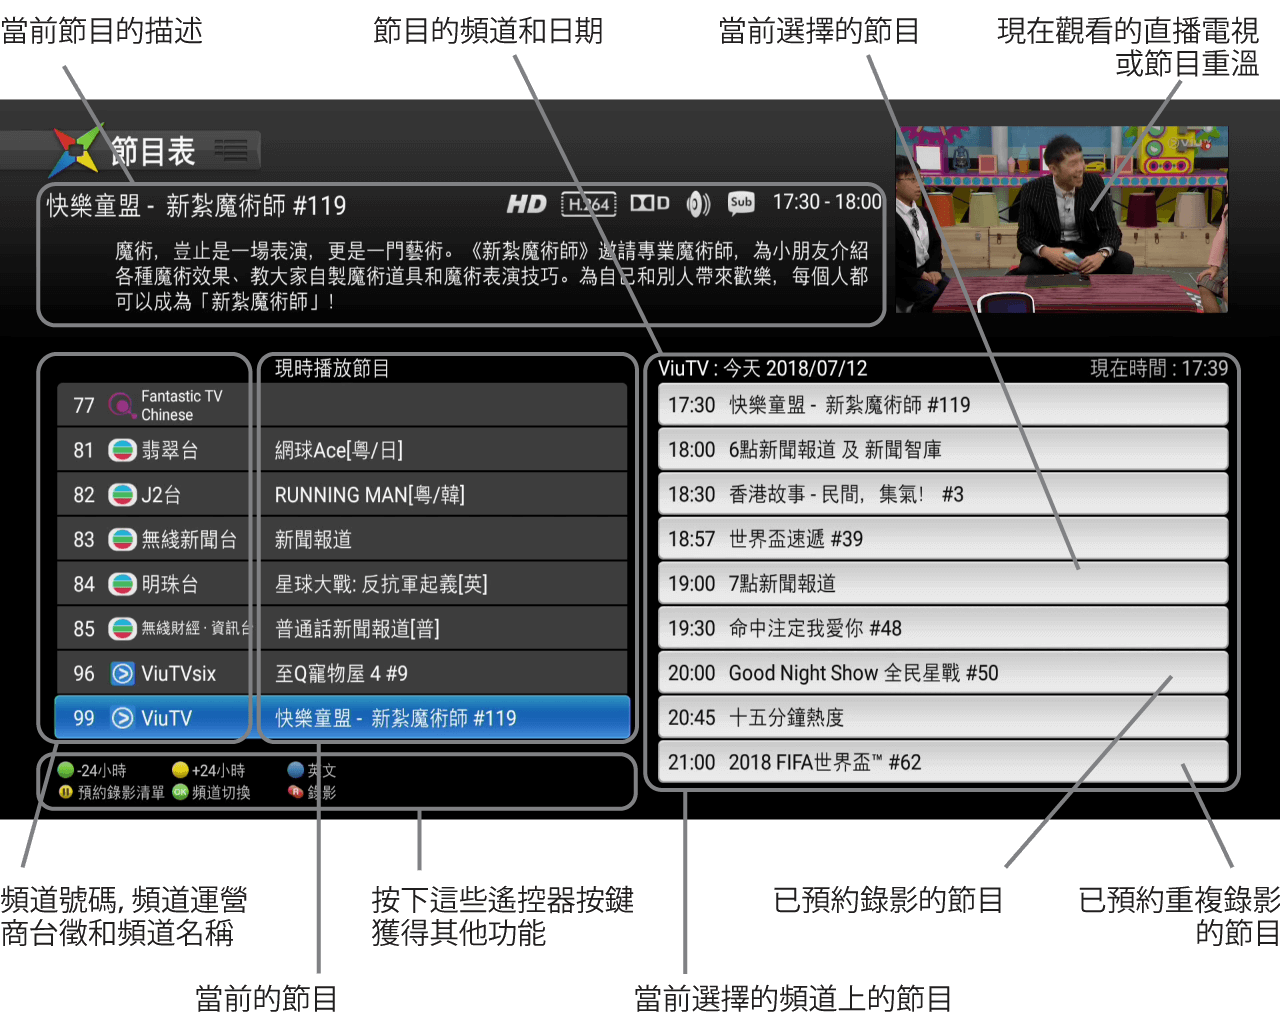Screen dimensions: 1280x1016
Task: Click the ViuTV 今天 2018/07/12 header
Action: [x=763, y=368]
